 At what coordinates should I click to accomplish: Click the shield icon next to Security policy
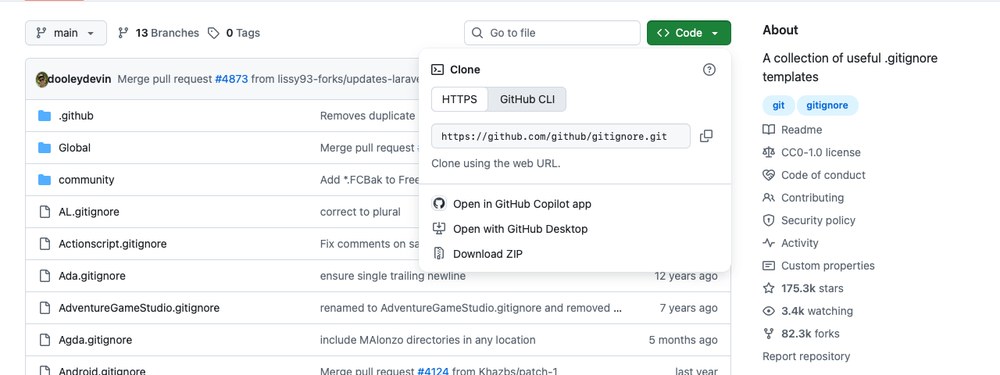point(768,220)
